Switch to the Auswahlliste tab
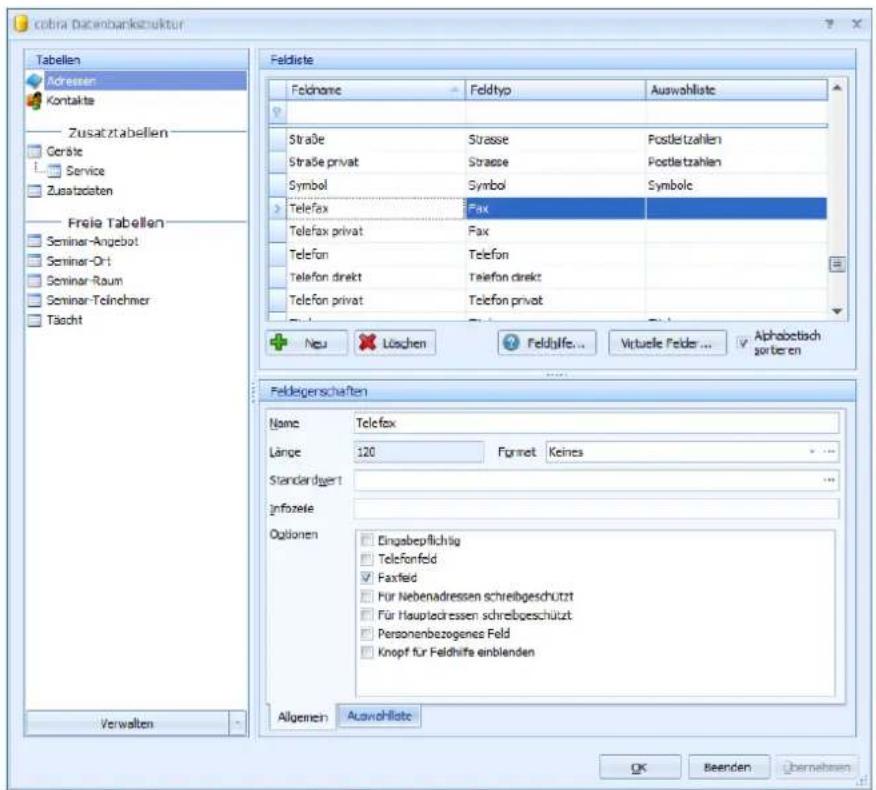The height and width of the screenshot is (790, 876). point(379,716)
